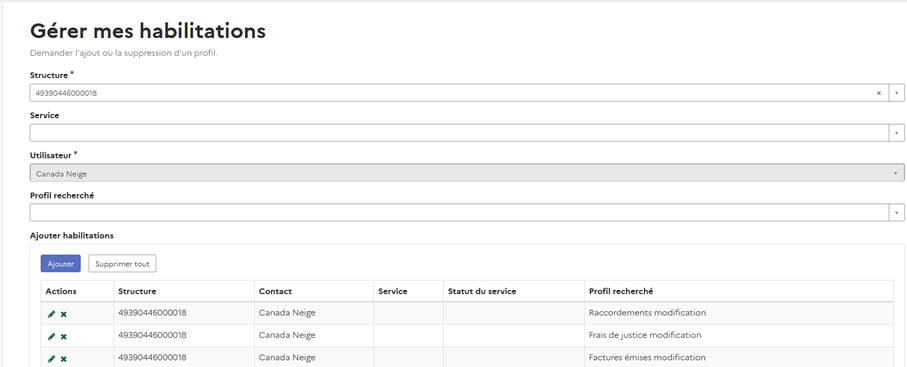Image resolution: width=907 pixels, height=367 pixels.
Task: Open the Service dropdown arrow
Action: [897, 133]
